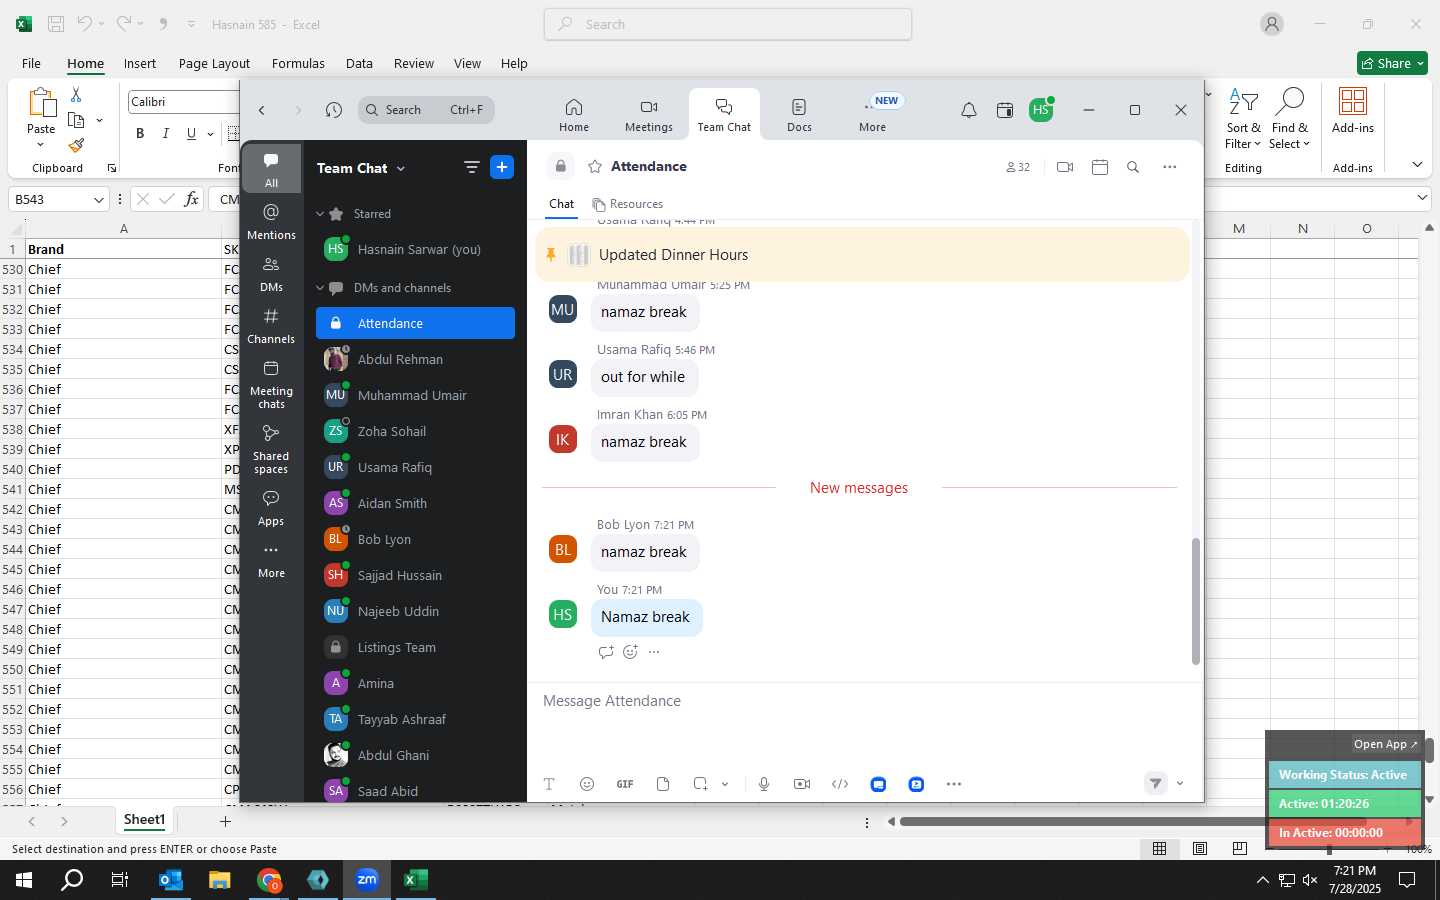The width and height of the screenshot is (1440, 900).
Task: Click the notifications bell icon
Action: 968,110
